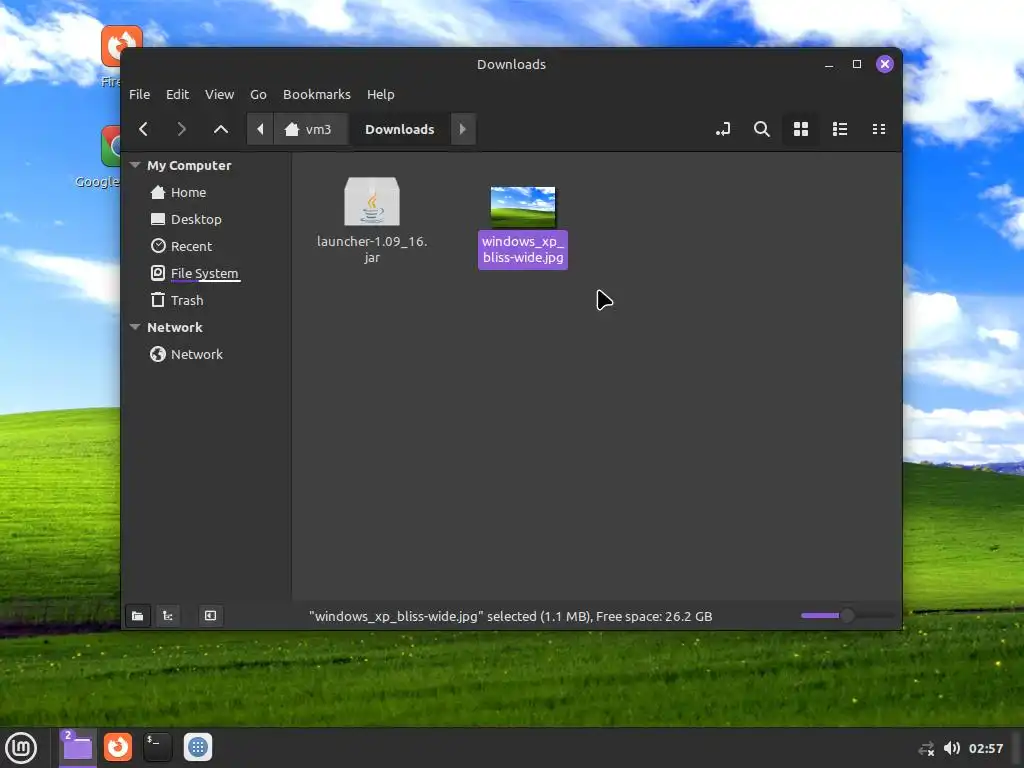Click the vm3 home path button
Image resolution: width=1024 pixels, height=768 pixels.
tap(309, 129)
